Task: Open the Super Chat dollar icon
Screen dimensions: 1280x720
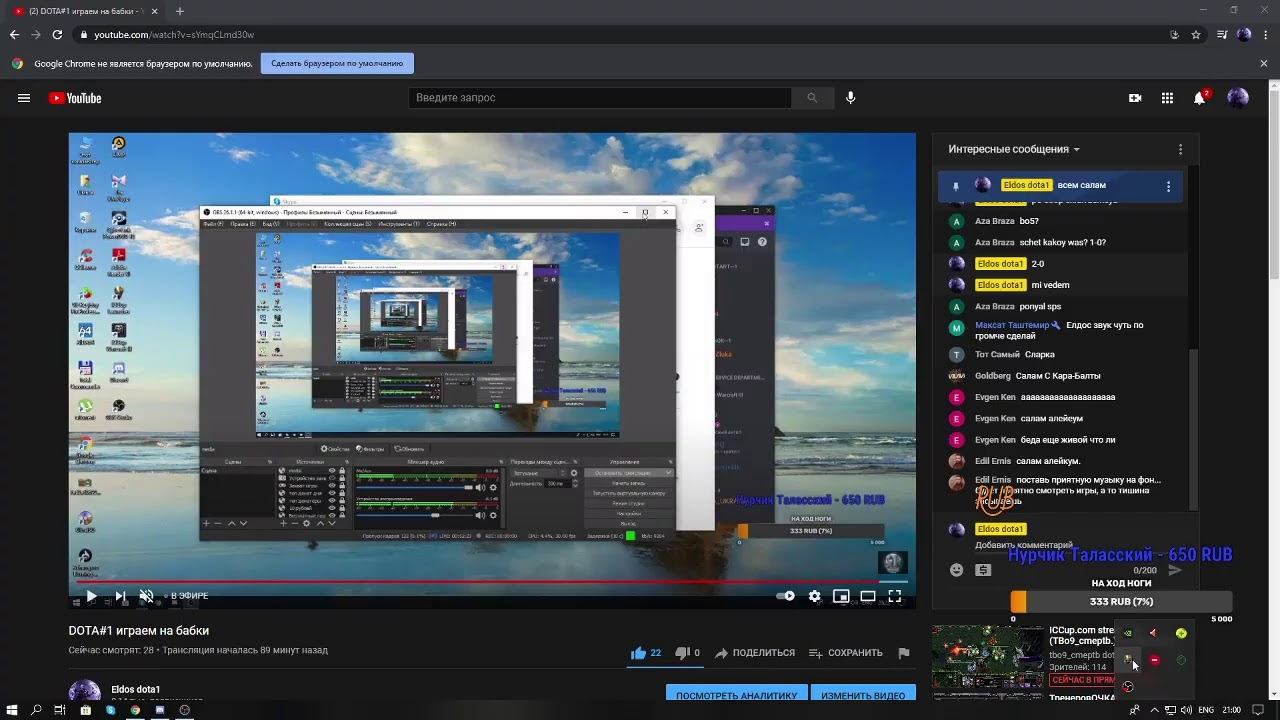Action: click(983, 570)
